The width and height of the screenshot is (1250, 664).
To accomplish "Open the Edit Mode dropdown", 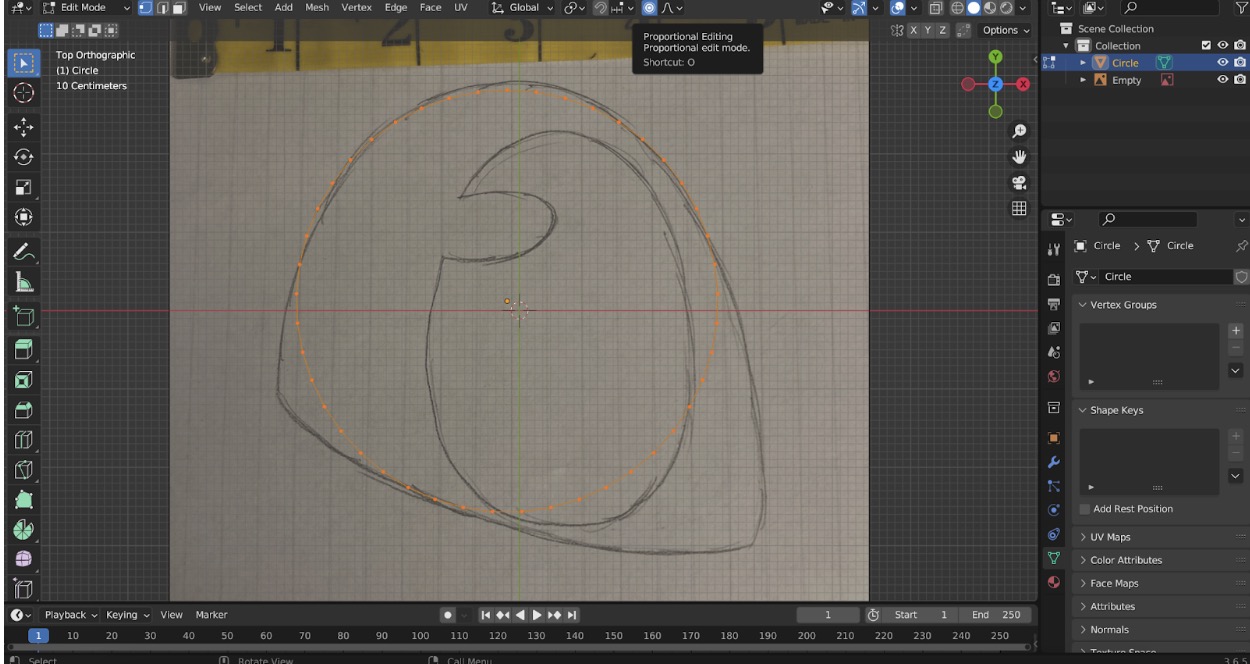I will 88,7.
